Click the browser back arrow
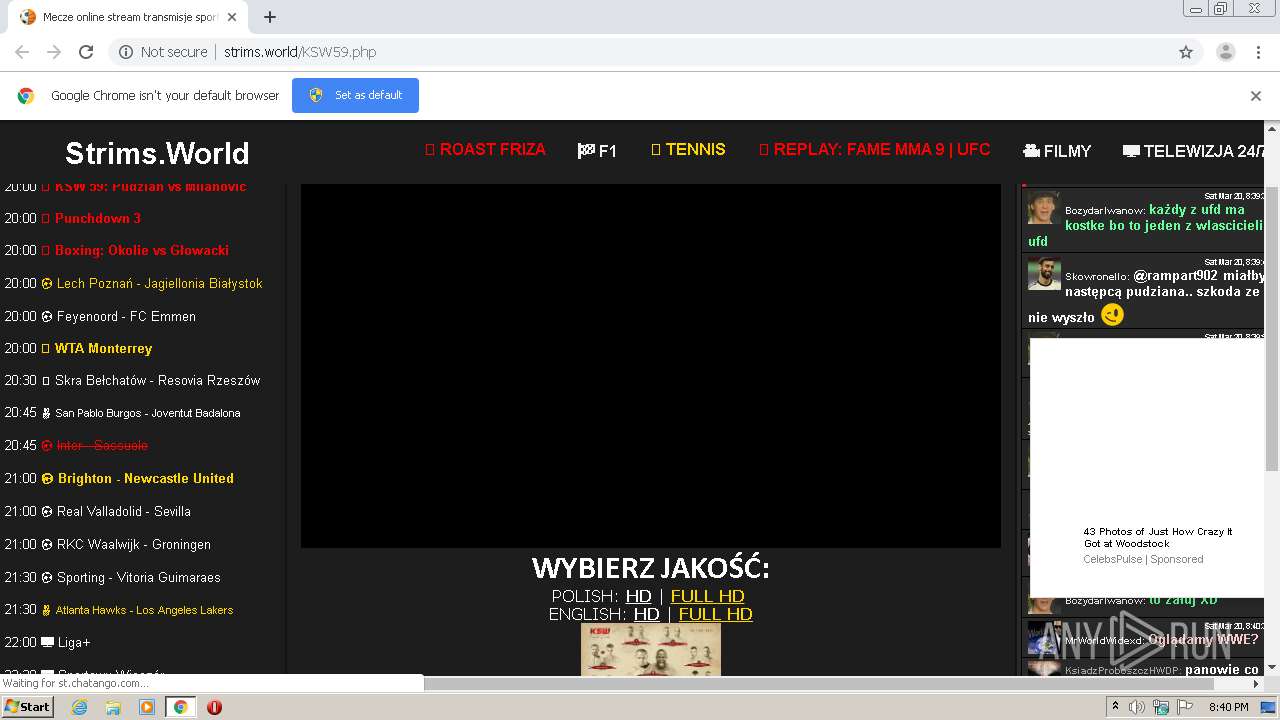Viewport: 1280px width, 720px height. (22, 52)
